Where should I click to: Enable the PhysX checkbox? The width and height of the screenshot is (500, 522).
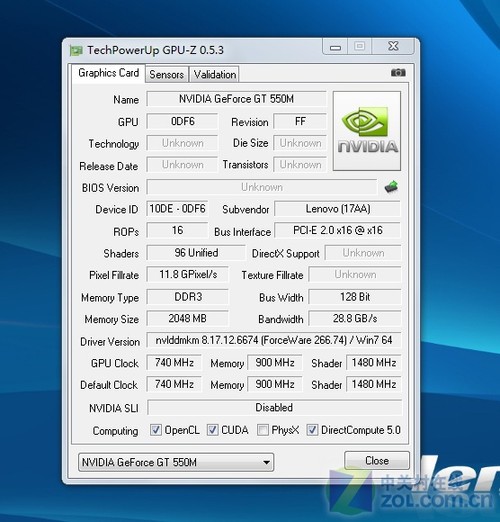(263, 430)
